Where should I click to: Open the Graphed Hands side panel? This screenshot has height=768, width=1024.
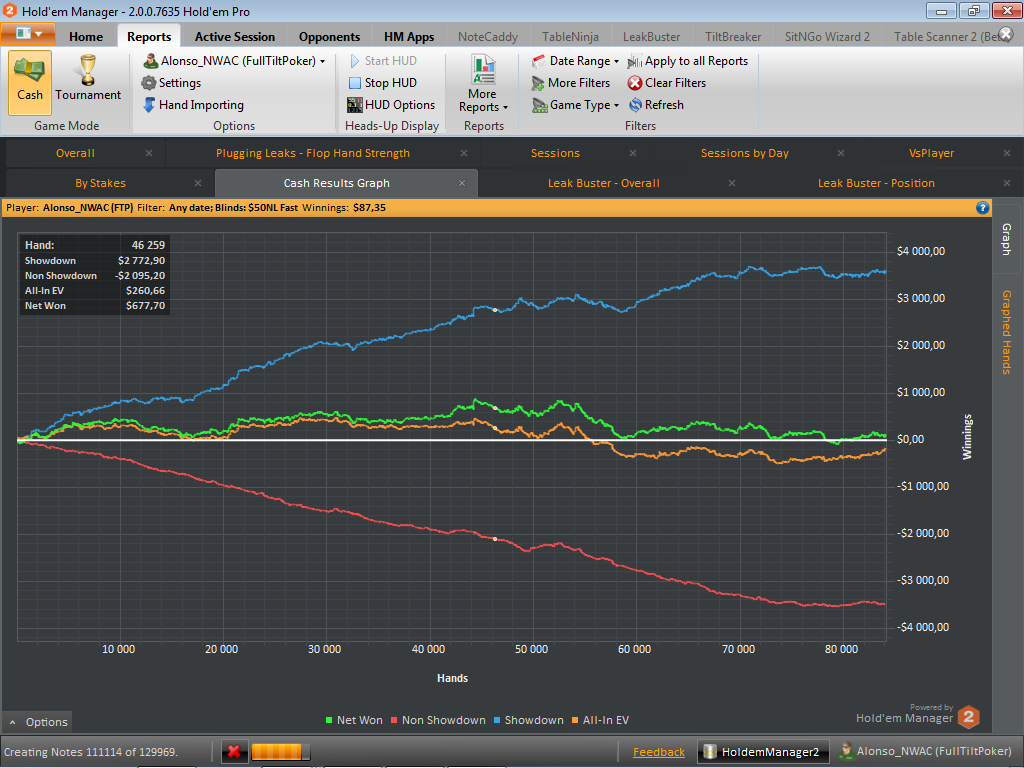click(1007, 332)
